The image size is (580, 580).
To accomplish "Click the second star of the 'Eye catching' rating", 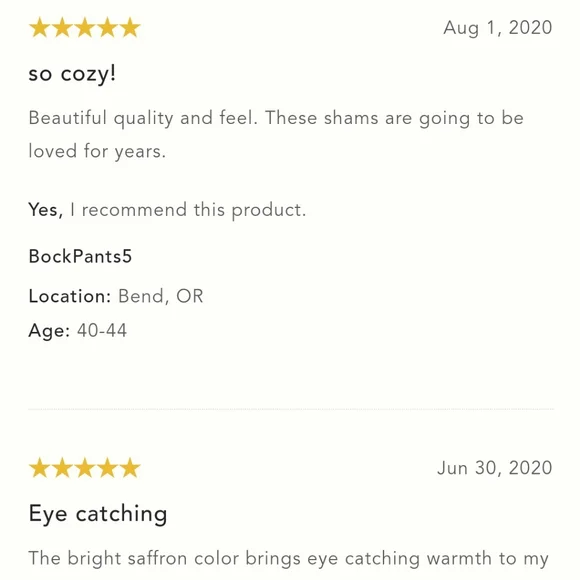I will point(62,468).
